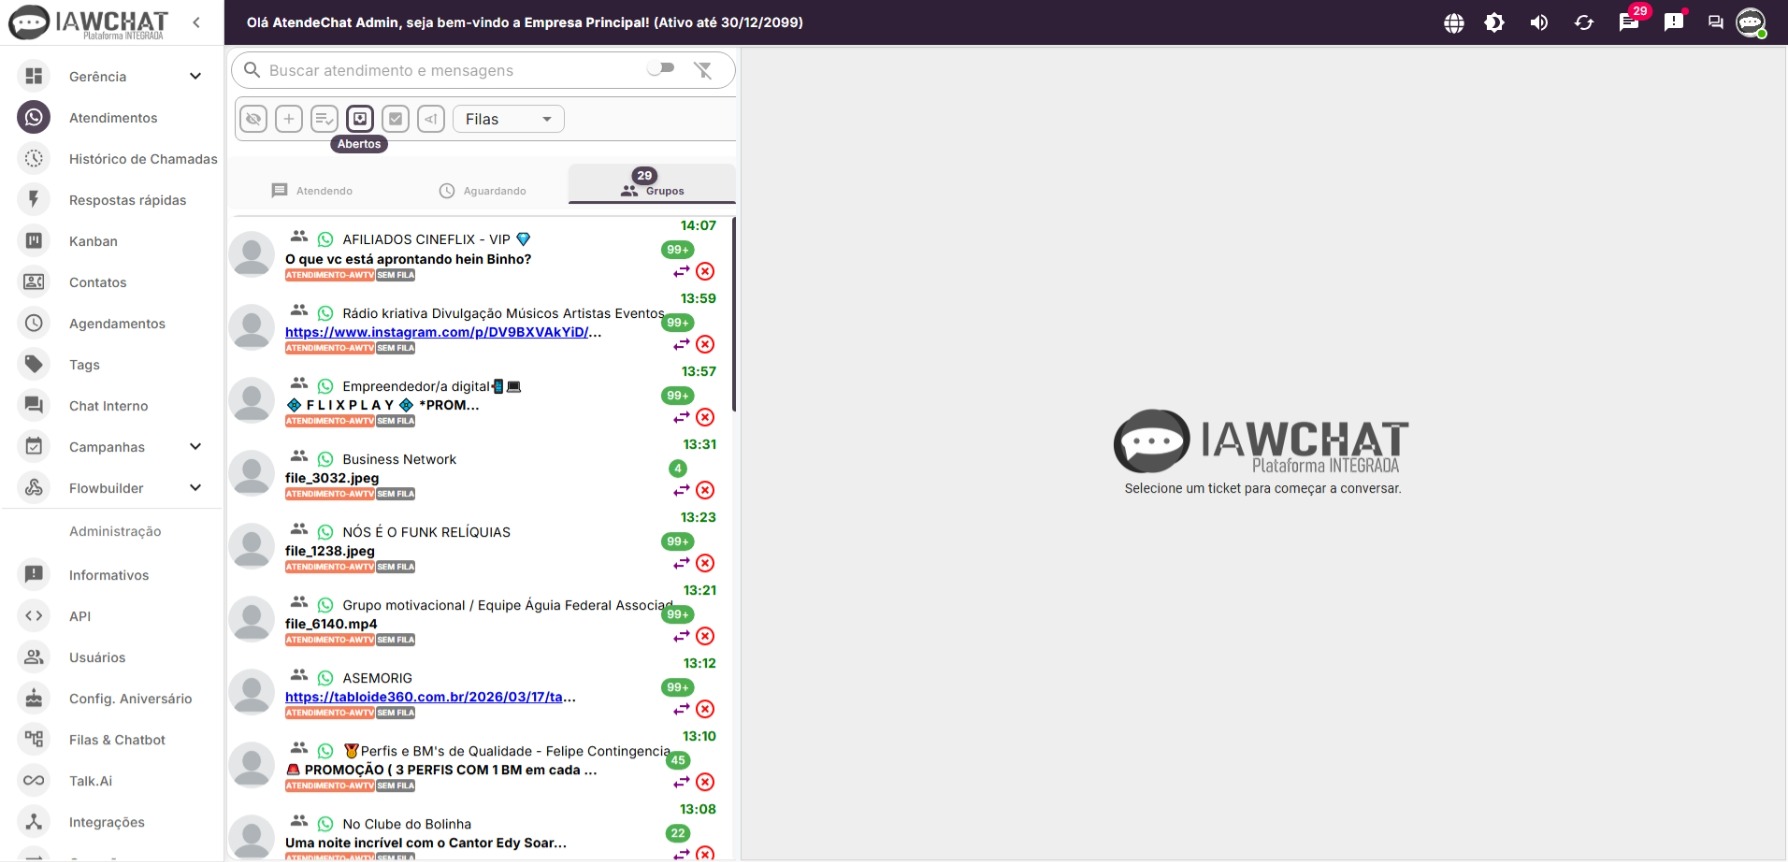Open notifications with the 29 badge
Viewport: 1788px width, 862px height.
(1629, 23)
